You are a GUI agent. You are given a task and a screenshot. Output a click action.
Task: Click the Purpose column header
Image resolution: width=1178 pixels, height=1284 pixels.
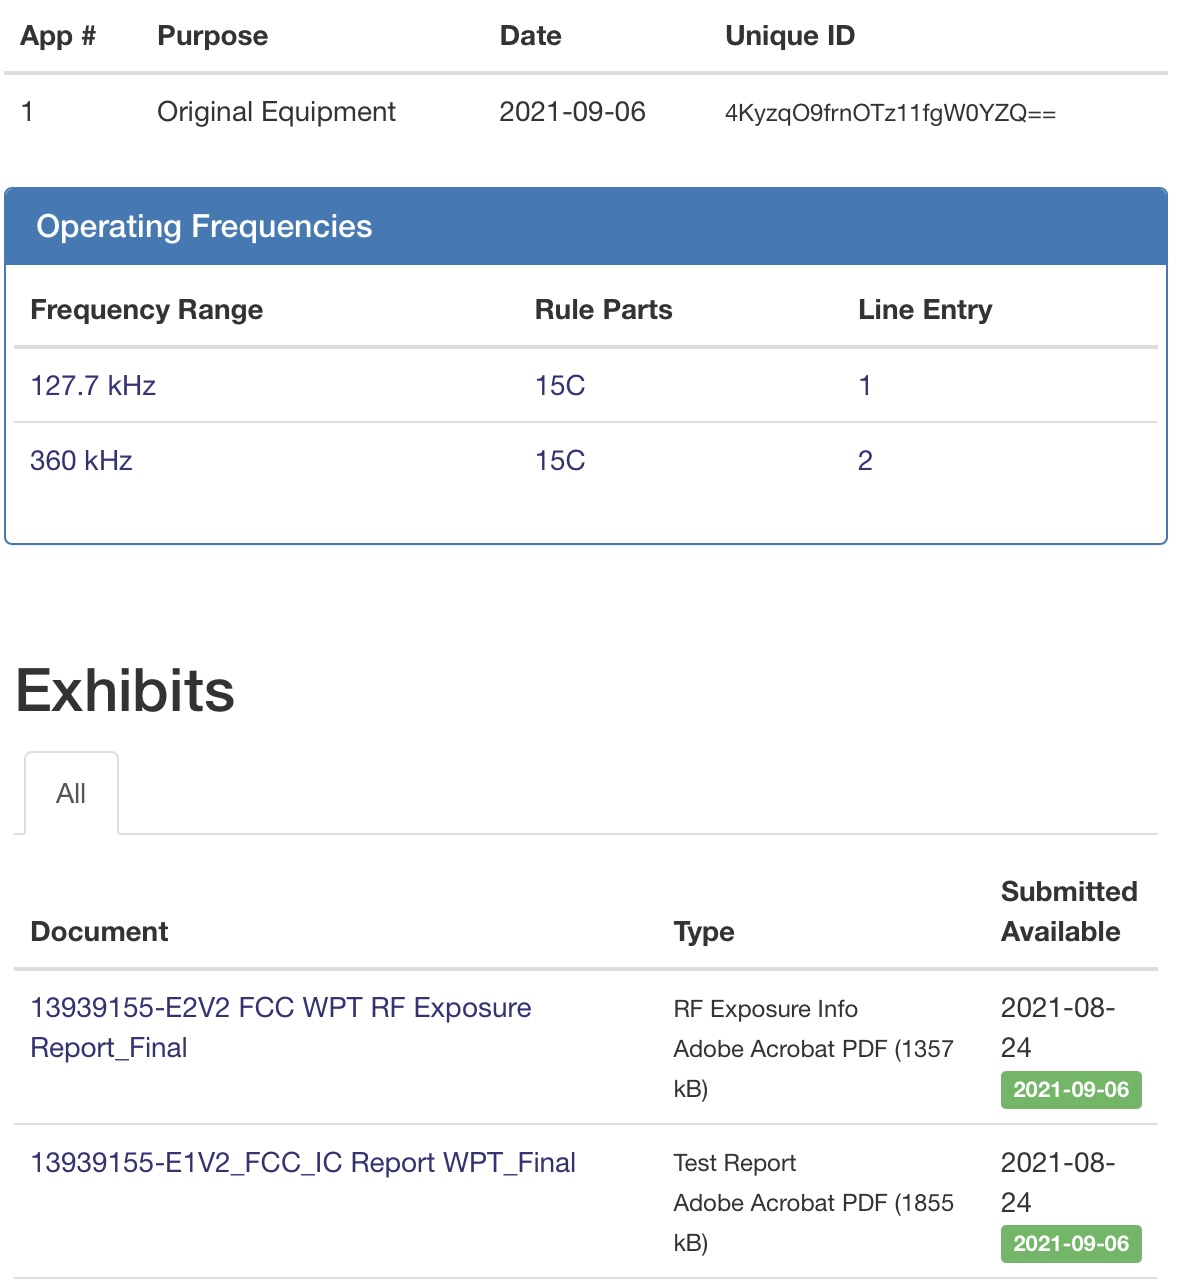(x=213, y=36)
